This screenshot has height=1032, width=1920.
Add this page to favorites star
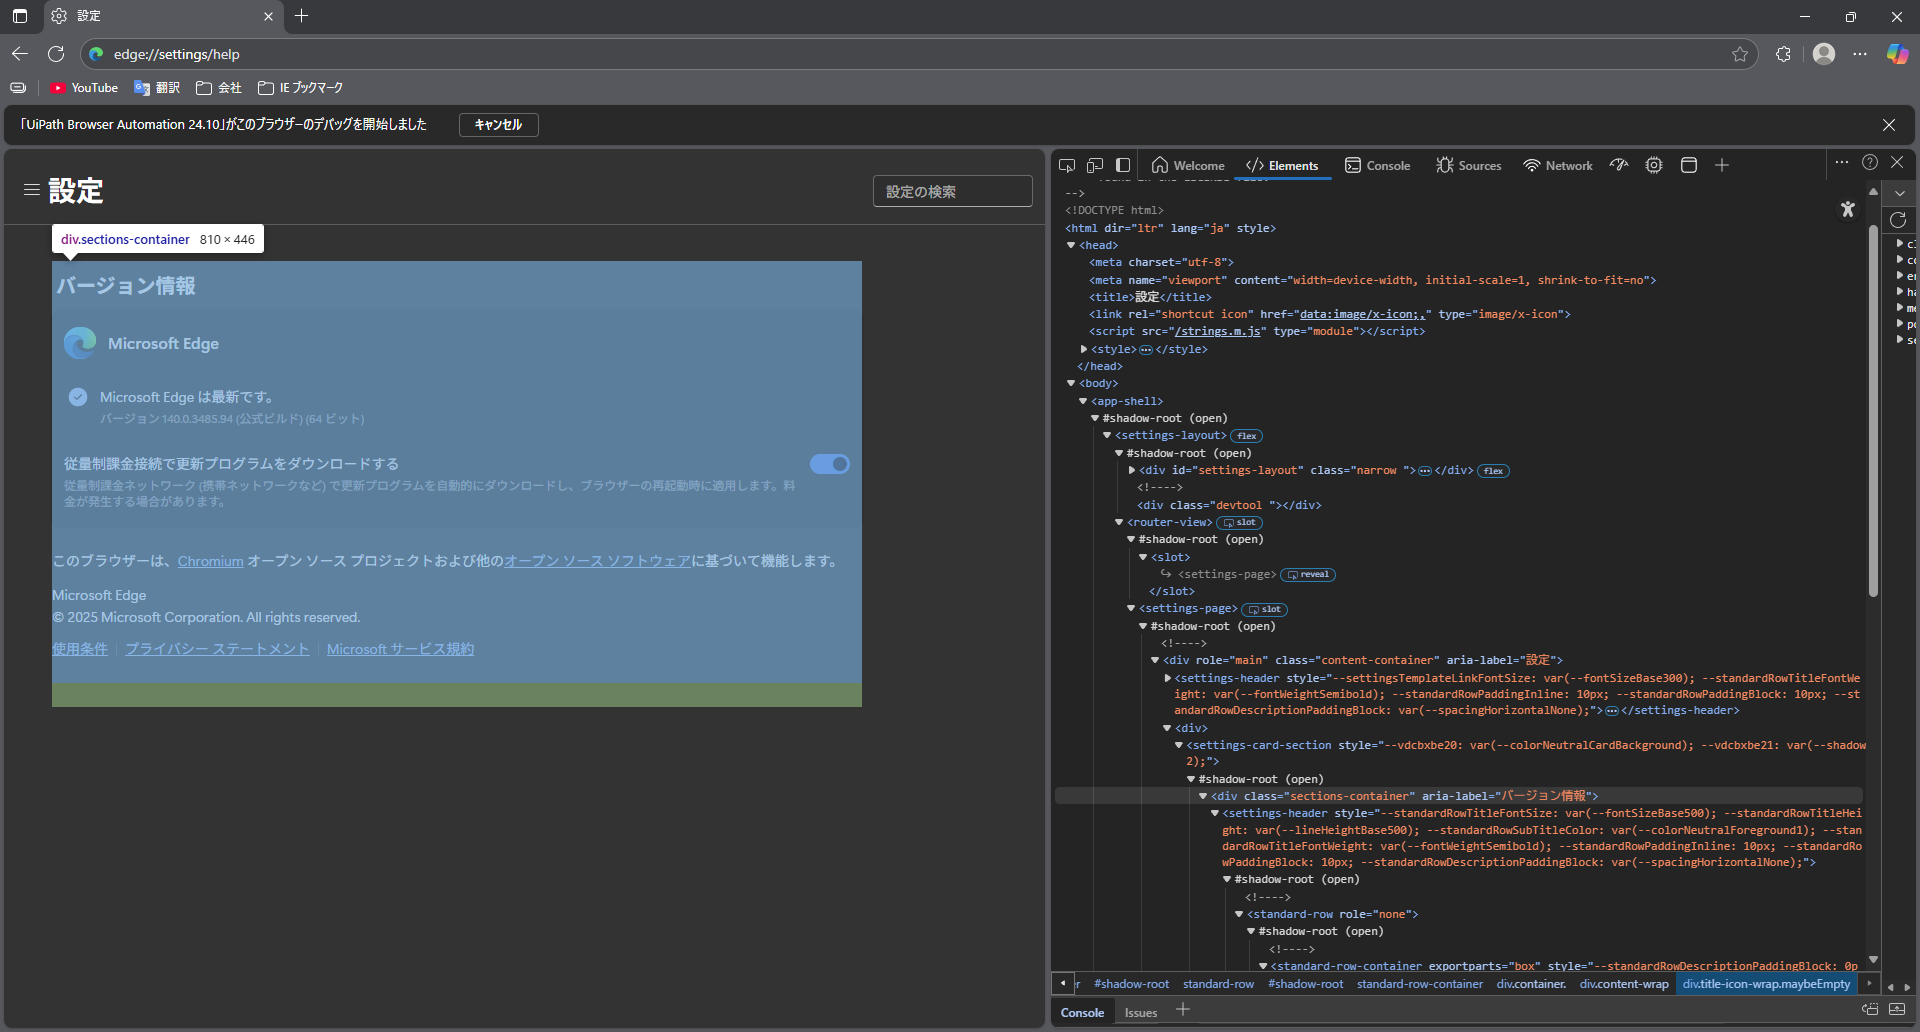pos(1740,54)
